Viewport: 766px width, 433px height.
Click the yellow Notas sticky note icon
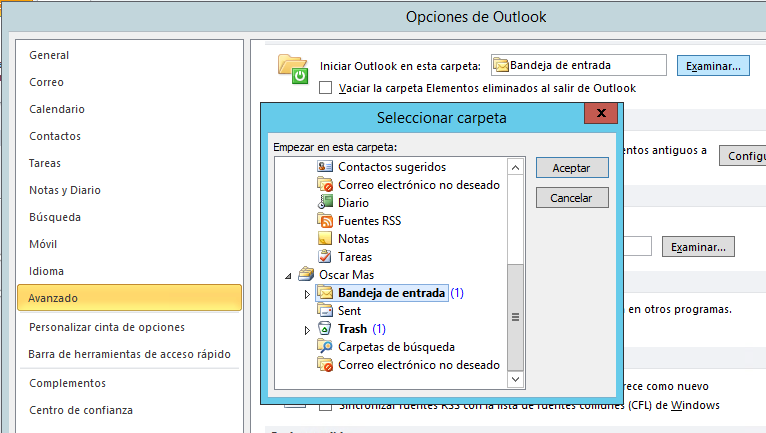[325, 238]
